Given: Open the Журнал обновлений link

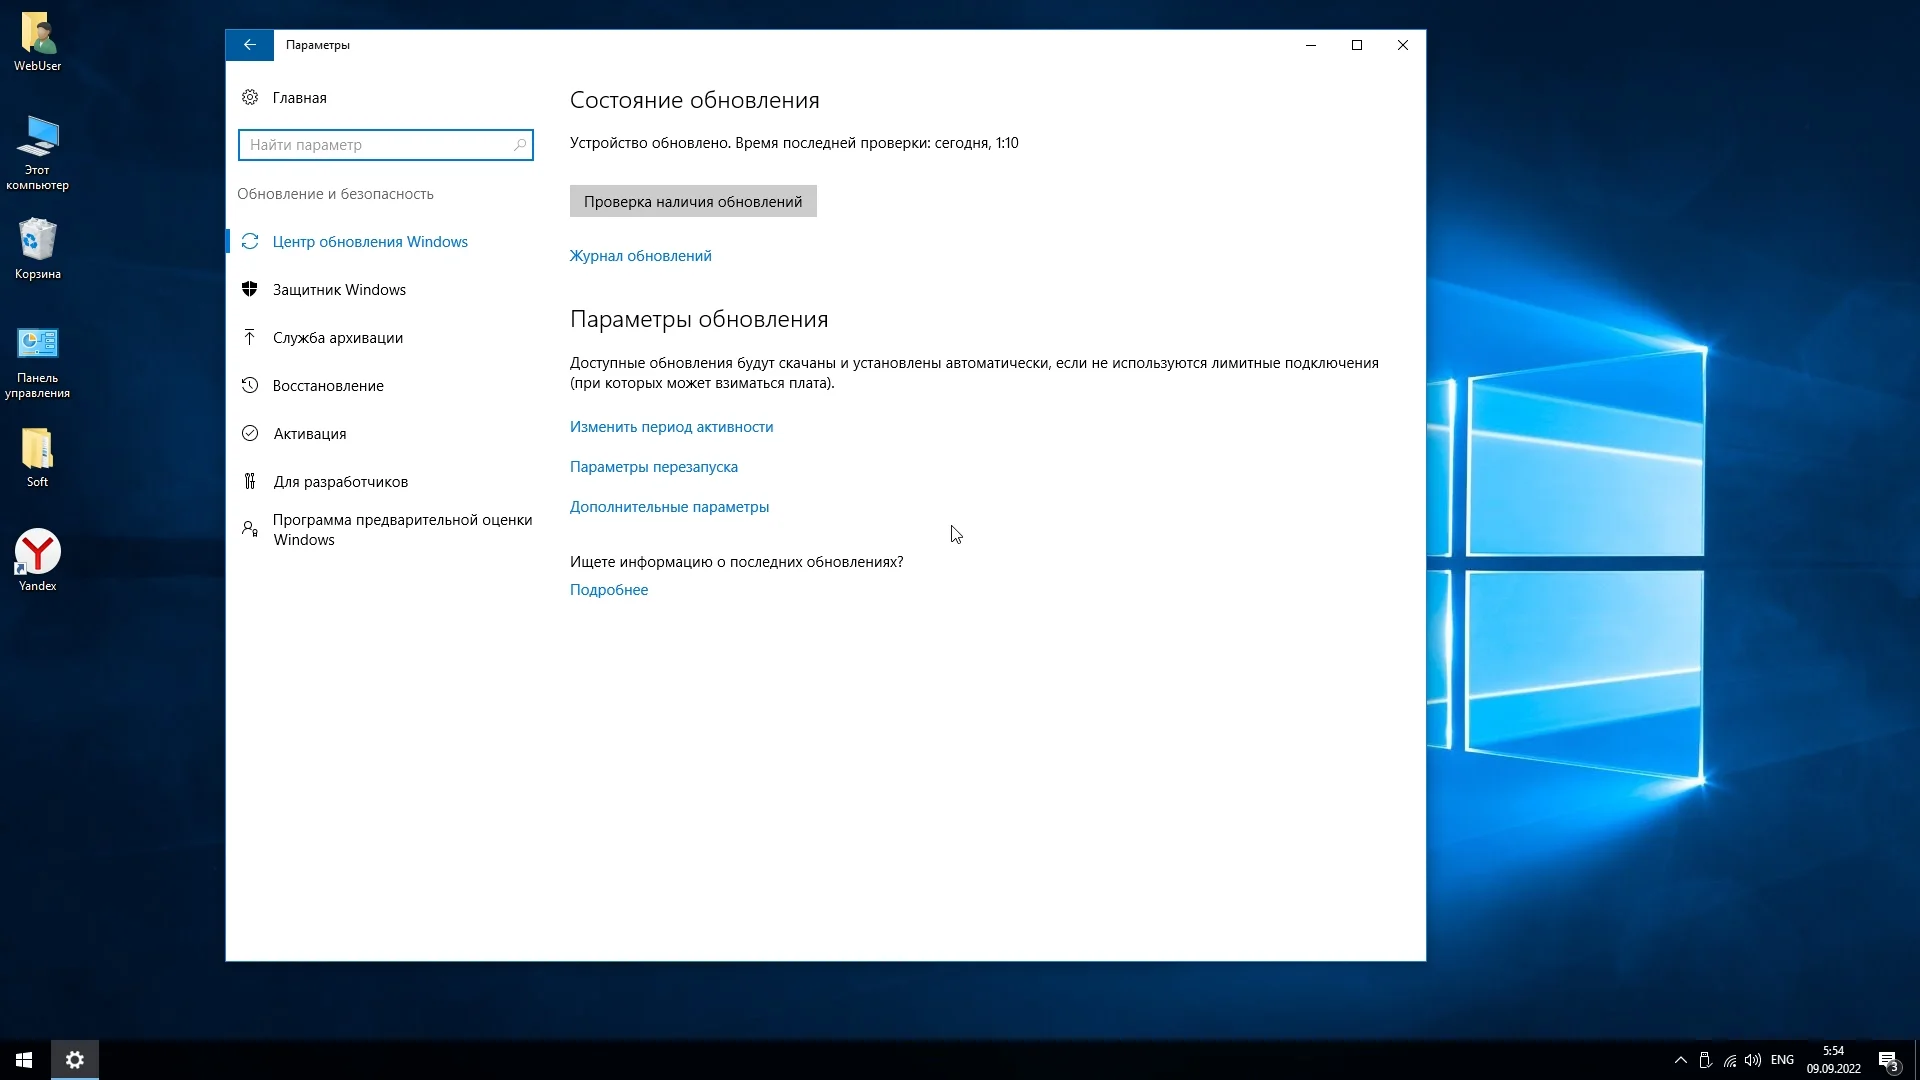Looking at the screenshot, I should (x=640, y=256).
